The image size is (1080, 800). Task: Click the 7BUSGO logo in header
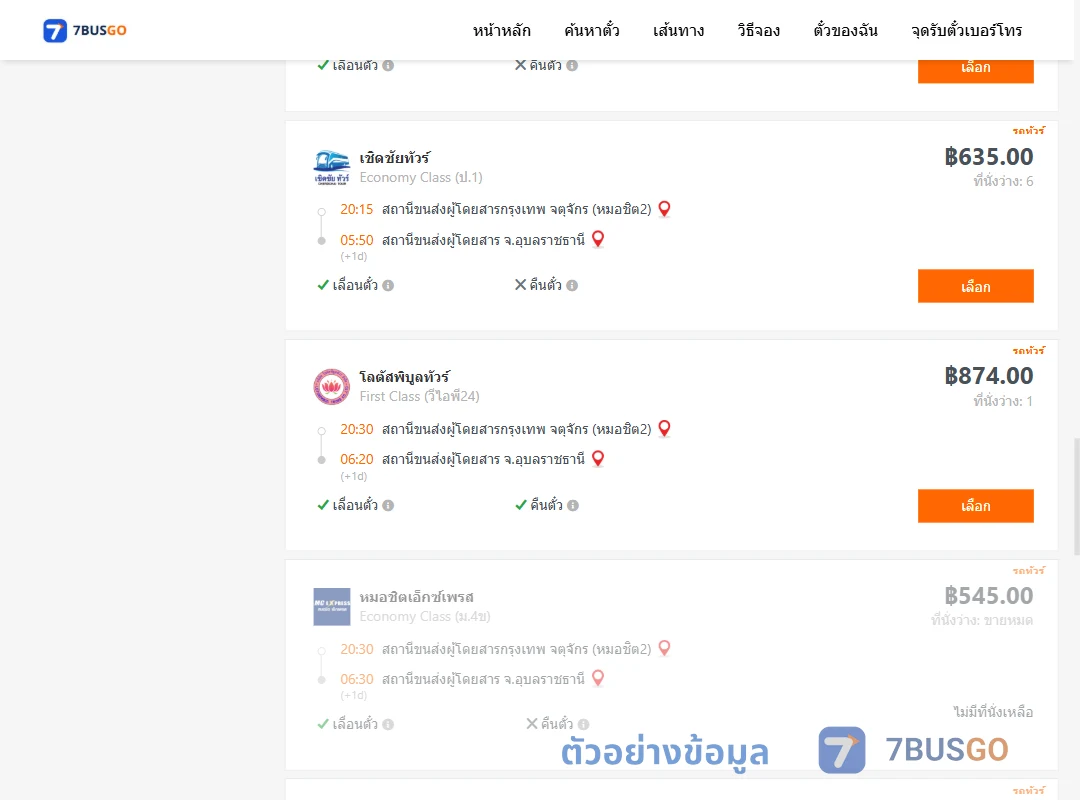85,30
